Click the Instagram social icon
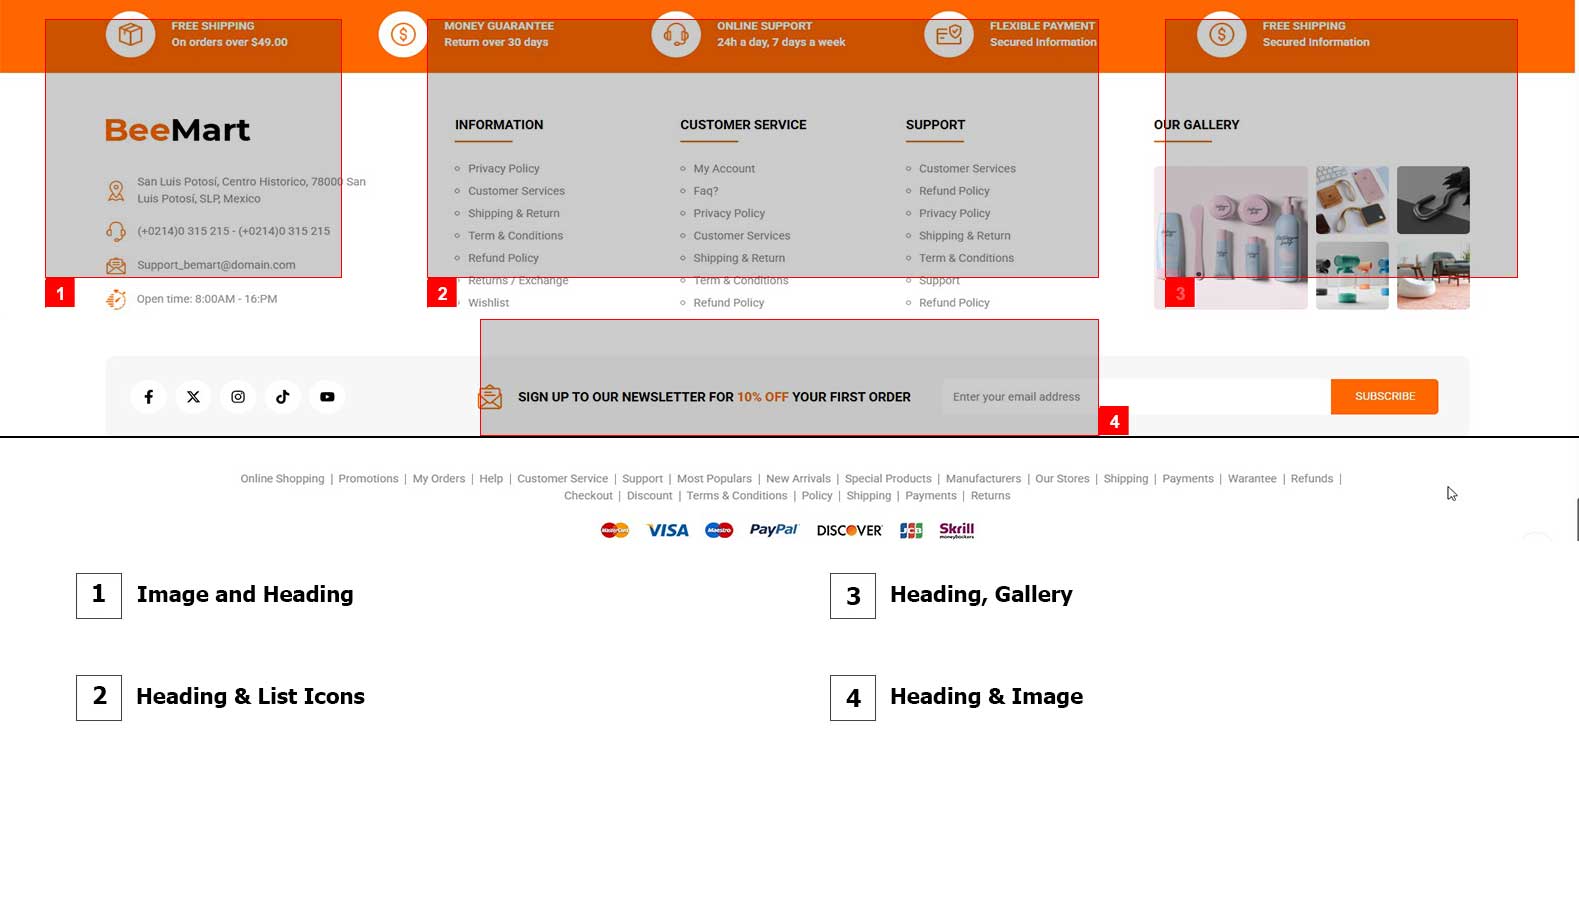This screenshot has width=1579, height=900. (238, 397)
